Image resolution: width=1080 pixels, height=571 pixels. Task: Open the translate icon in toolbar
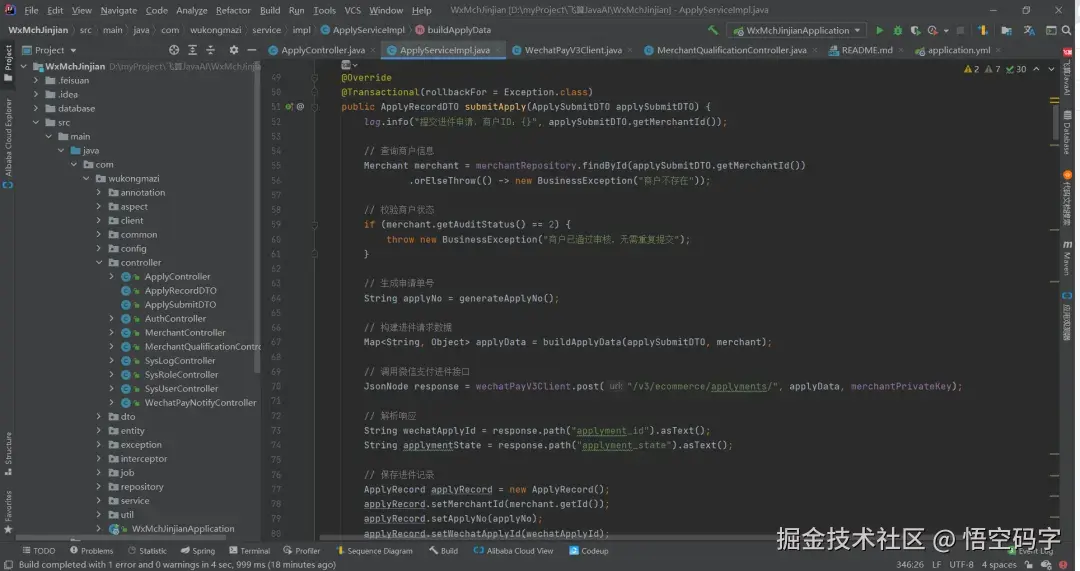tap(1029, 30)
